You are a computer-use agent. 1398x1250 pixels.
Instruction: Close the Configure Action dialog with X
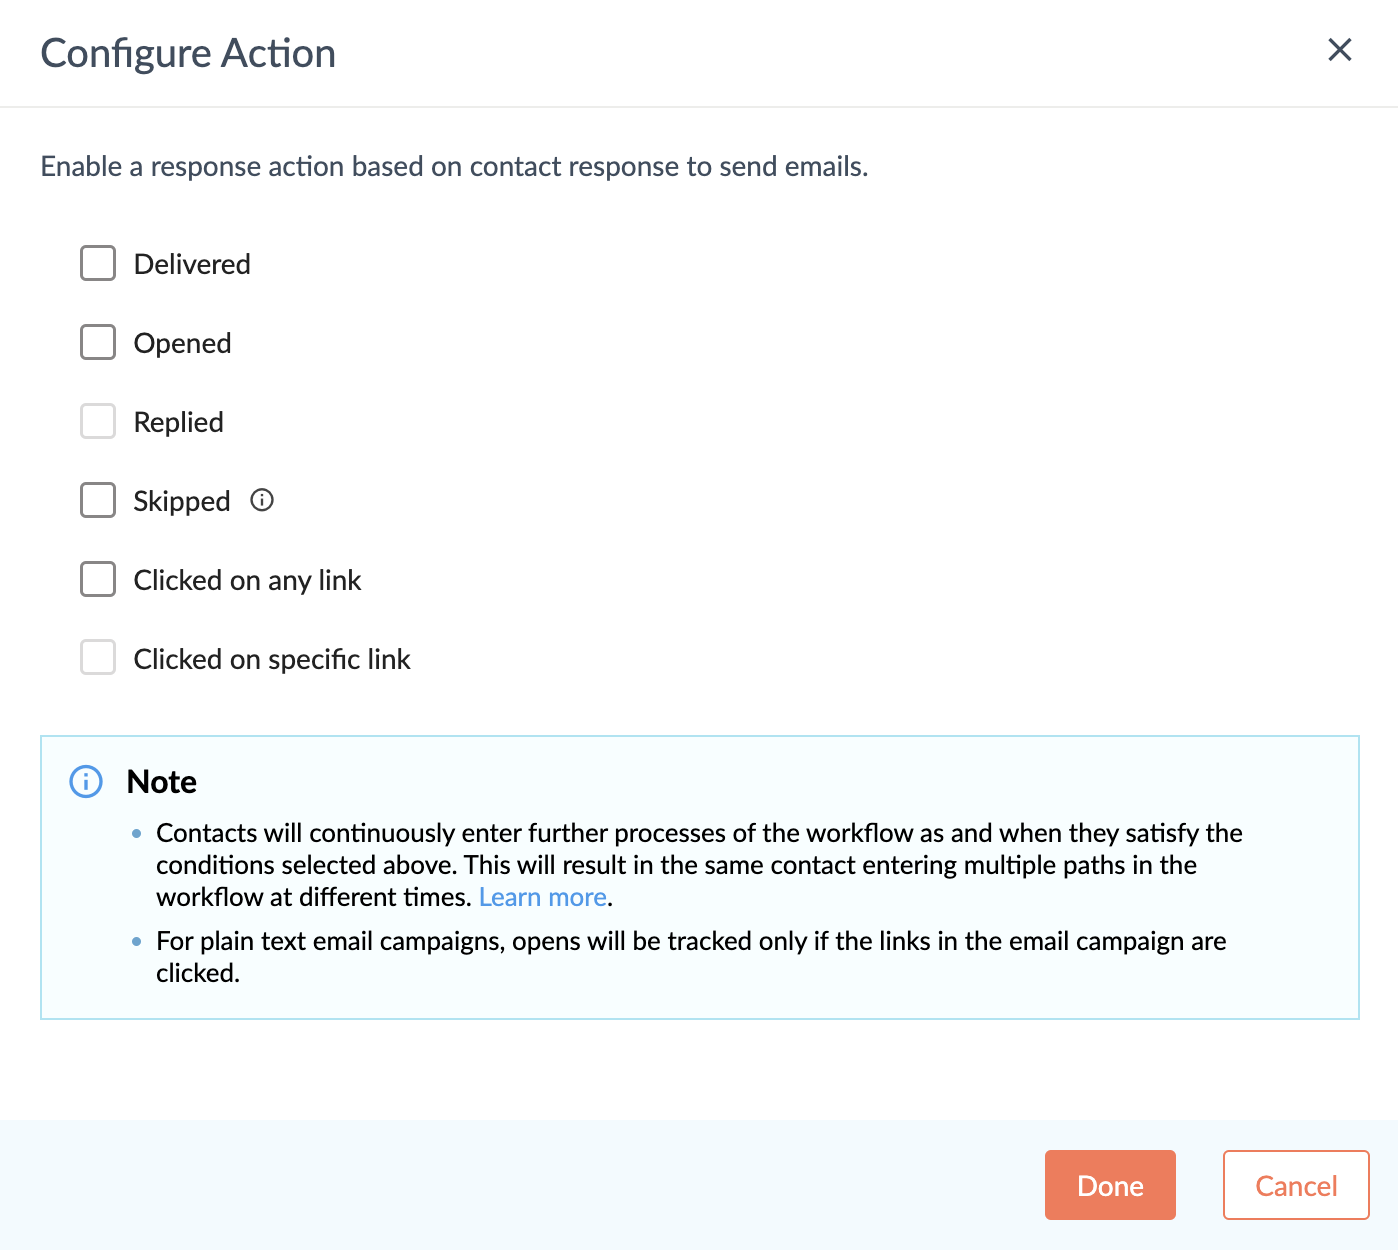[x=1339, y=50]
